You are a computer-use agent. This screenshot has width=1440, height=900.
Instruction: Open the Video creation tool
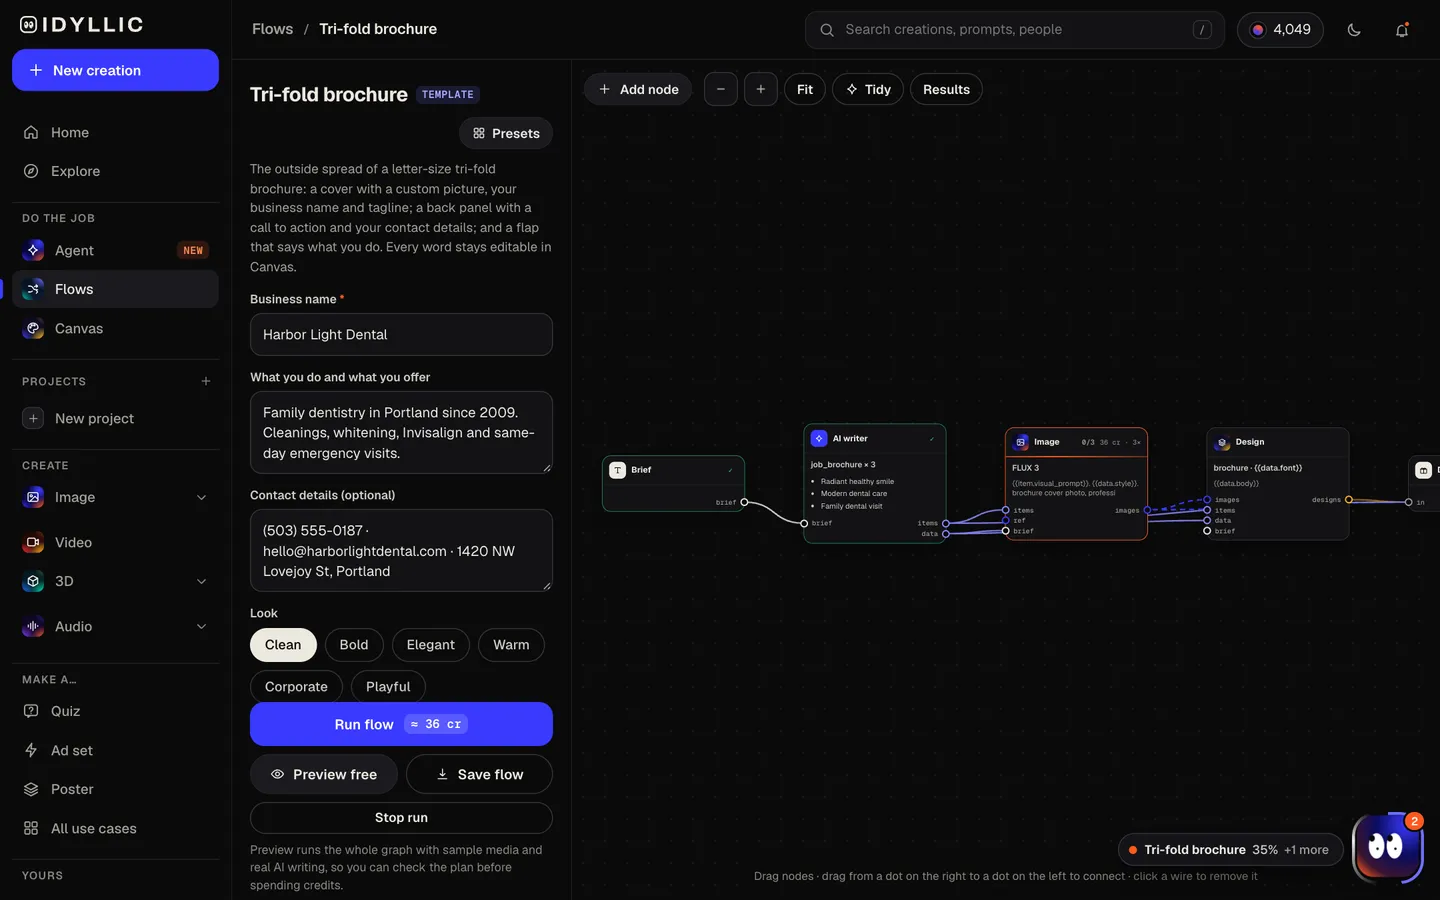point(115,542)
